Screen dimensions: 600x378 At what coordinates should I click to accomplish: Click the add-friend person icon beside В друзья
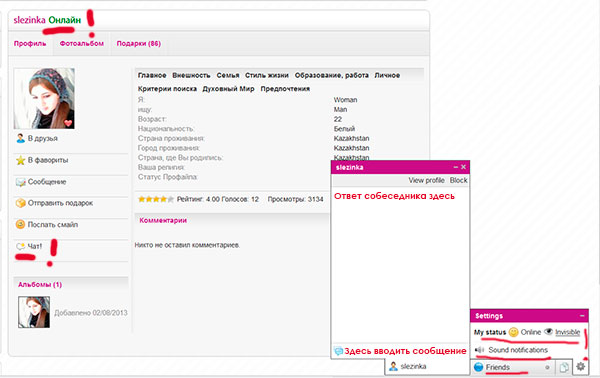[20, 138]
